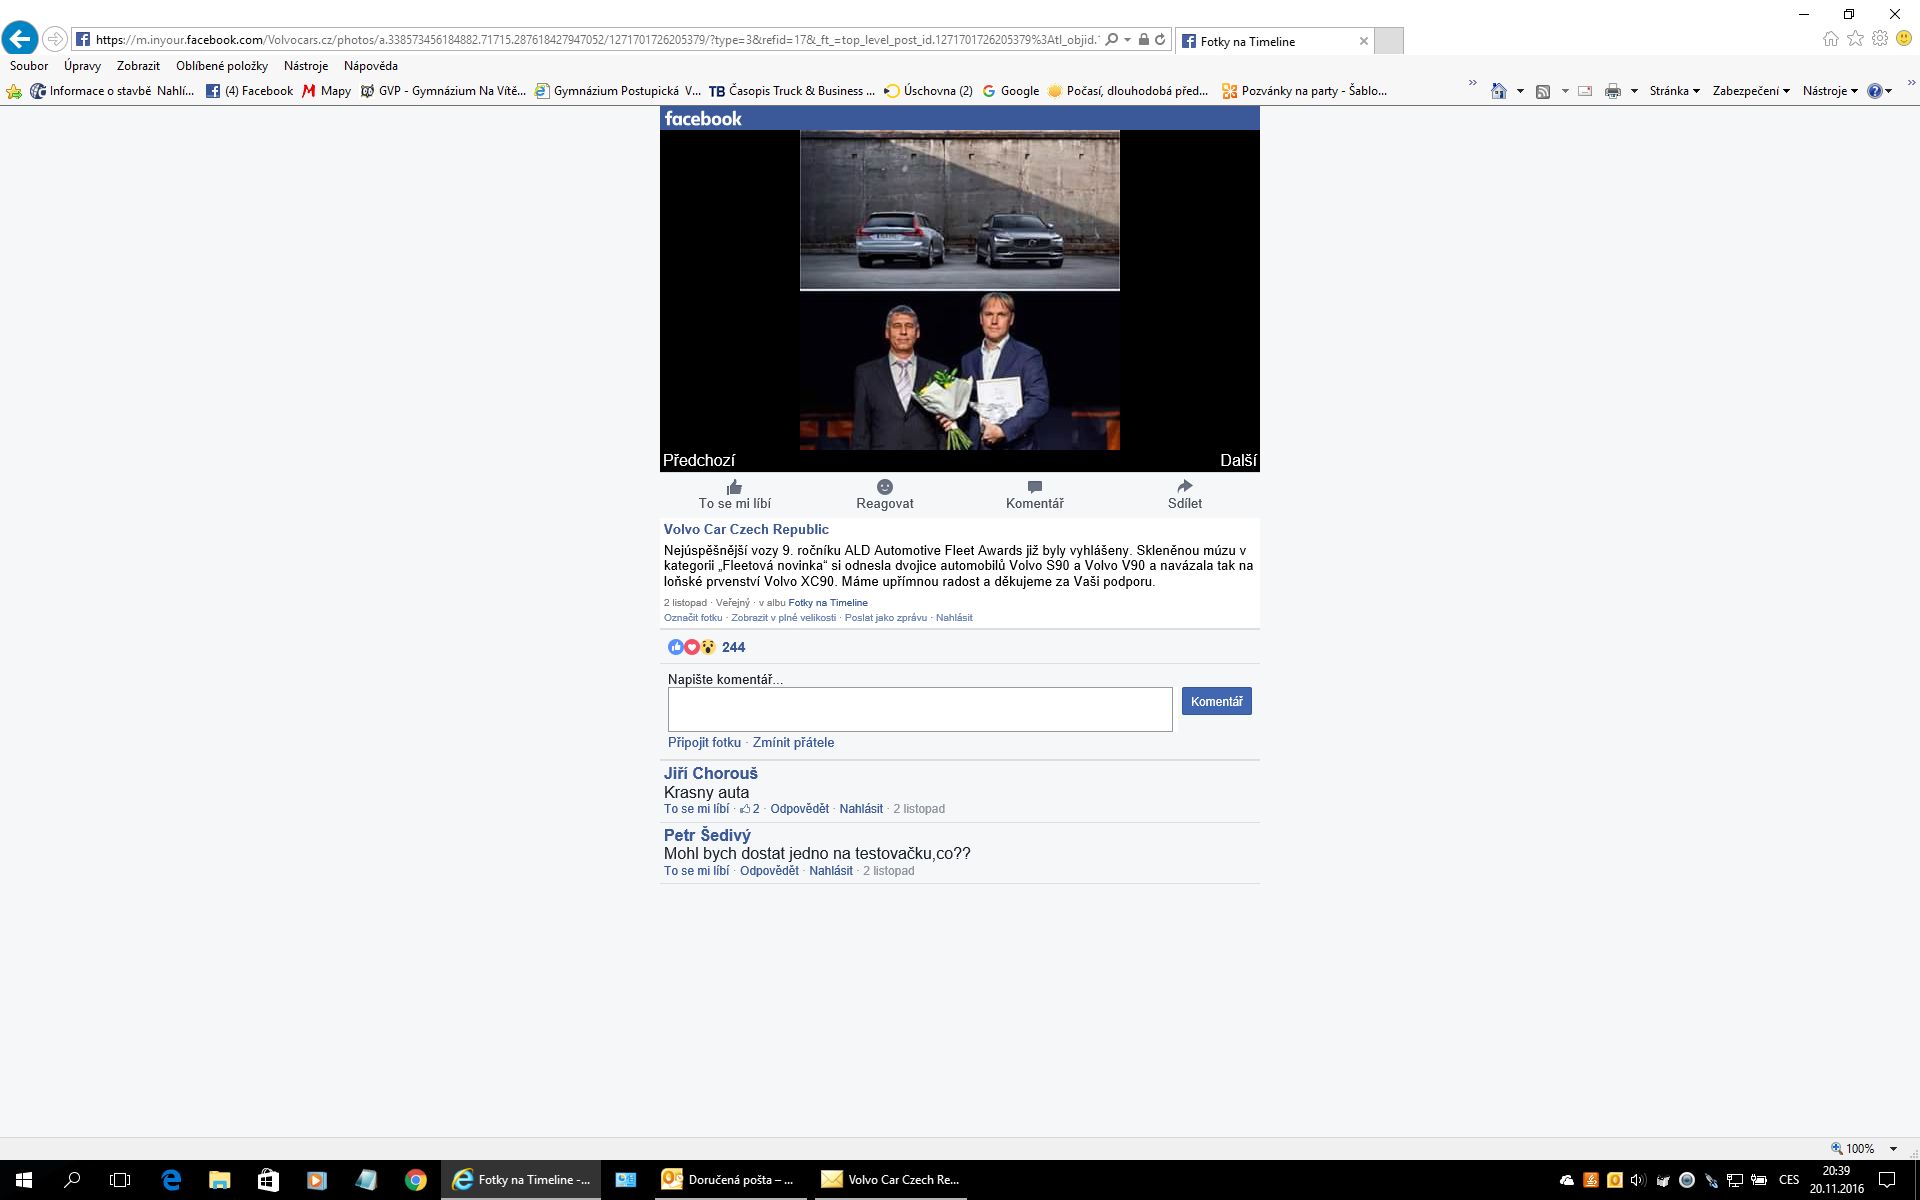Open taskbar search magnifier
The width and height of the screenshot is (1920, 1200).
click(72, 1180)
